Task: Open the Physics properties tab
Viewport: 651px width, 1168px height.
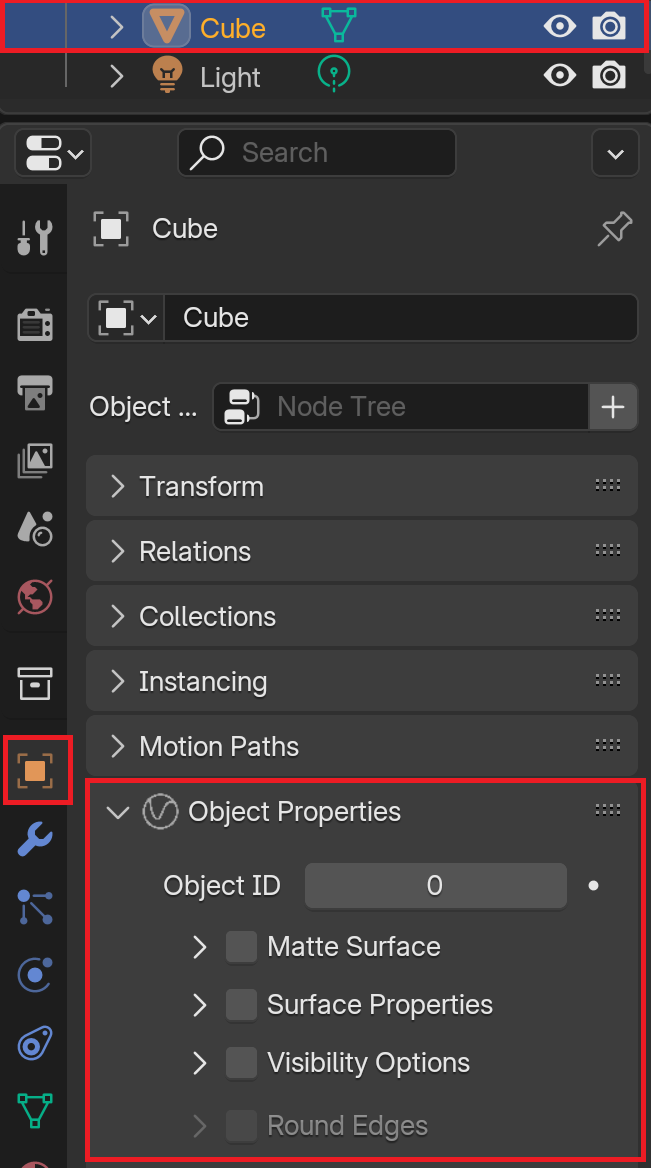Action: tap(34, 974)
